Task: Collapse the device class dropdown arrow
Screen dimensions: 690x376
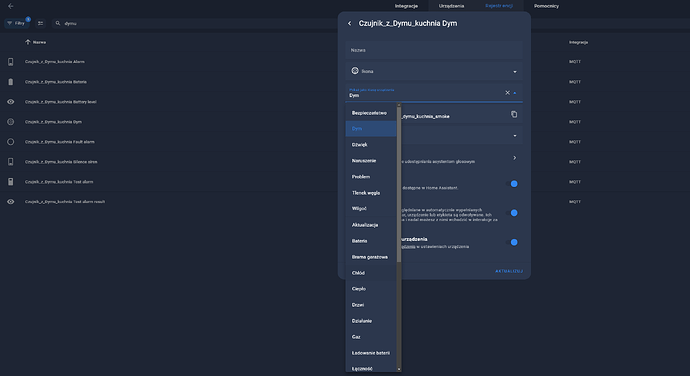Action: pos(515,93)
